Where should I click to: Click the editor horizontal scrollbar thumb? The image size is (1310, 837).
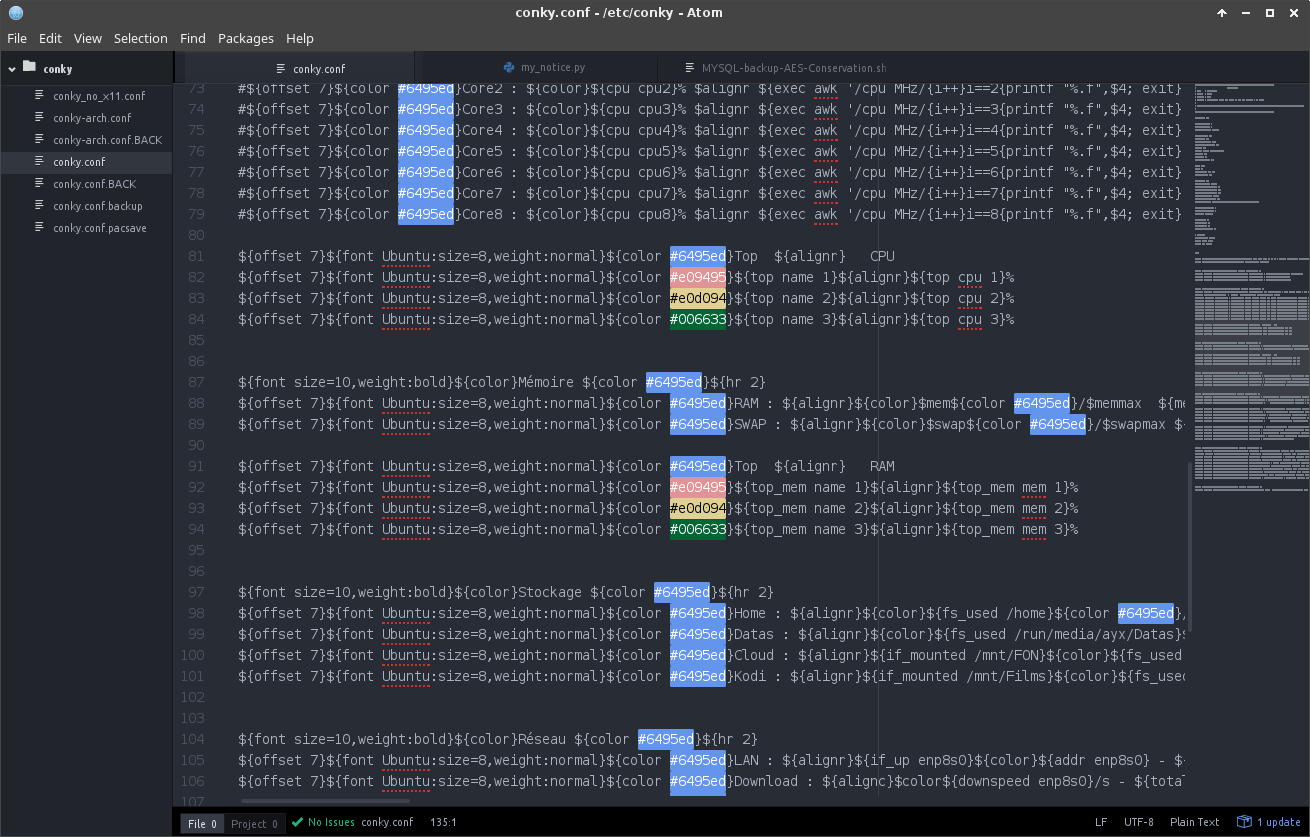pos(325,800)
